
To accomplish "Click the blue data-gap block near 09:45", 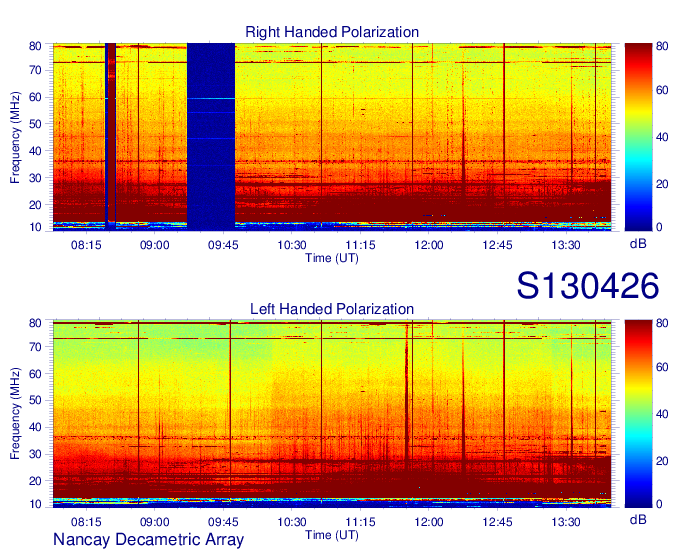I will tap(211, 137).
